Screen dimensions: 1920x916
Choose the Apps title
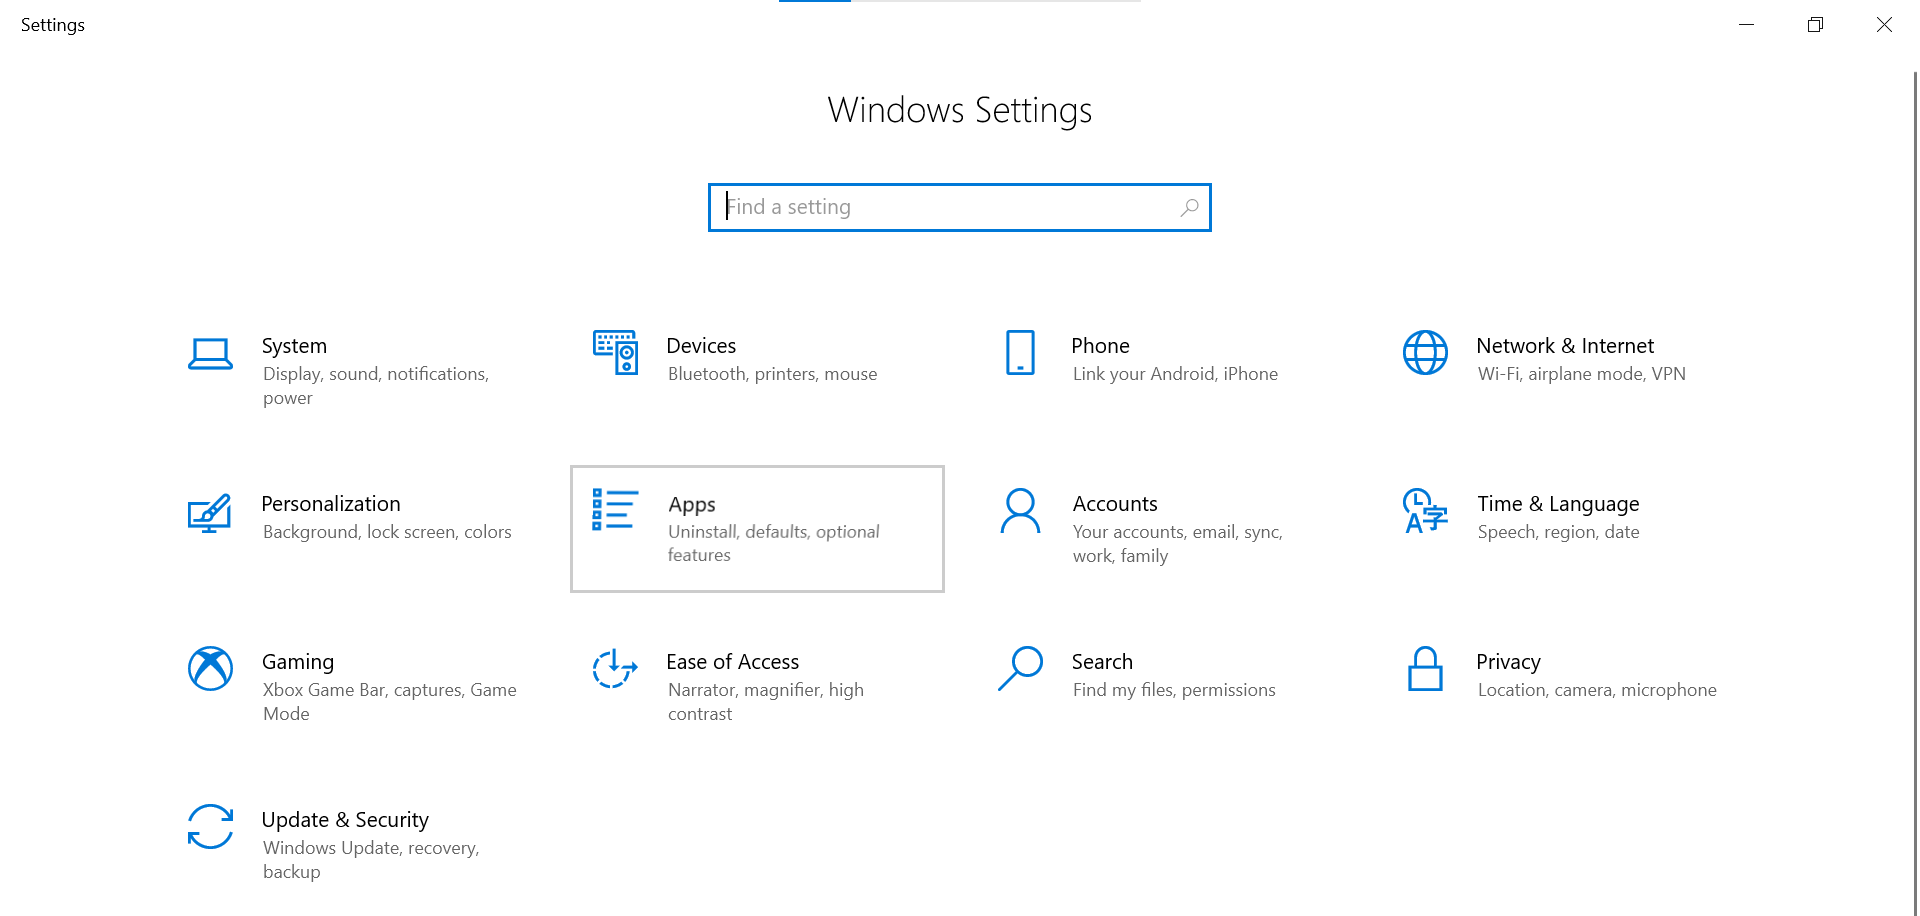pos(692,505)
